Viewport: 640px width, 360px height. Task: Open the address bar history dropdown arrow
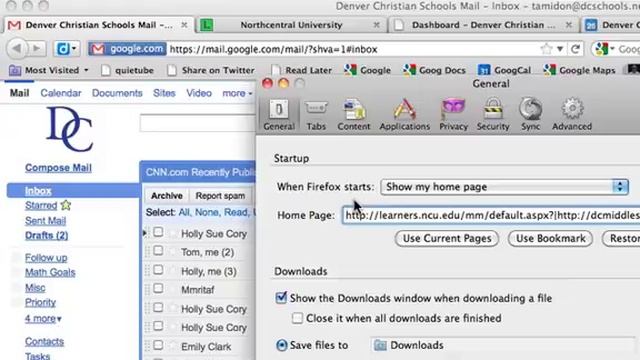(560, 49)
